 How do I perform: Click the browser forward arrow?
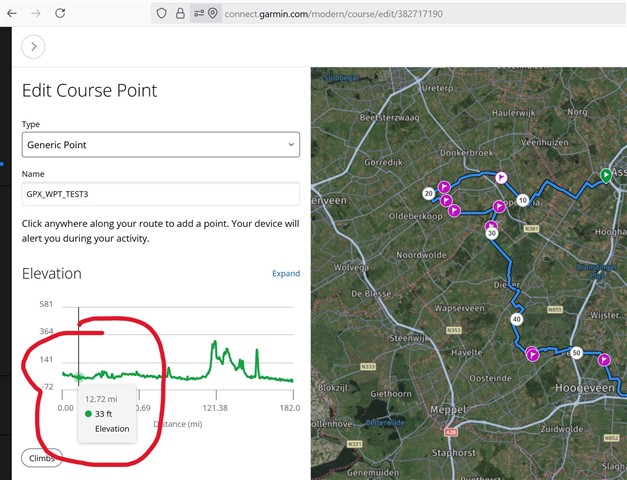click(36, 13)
